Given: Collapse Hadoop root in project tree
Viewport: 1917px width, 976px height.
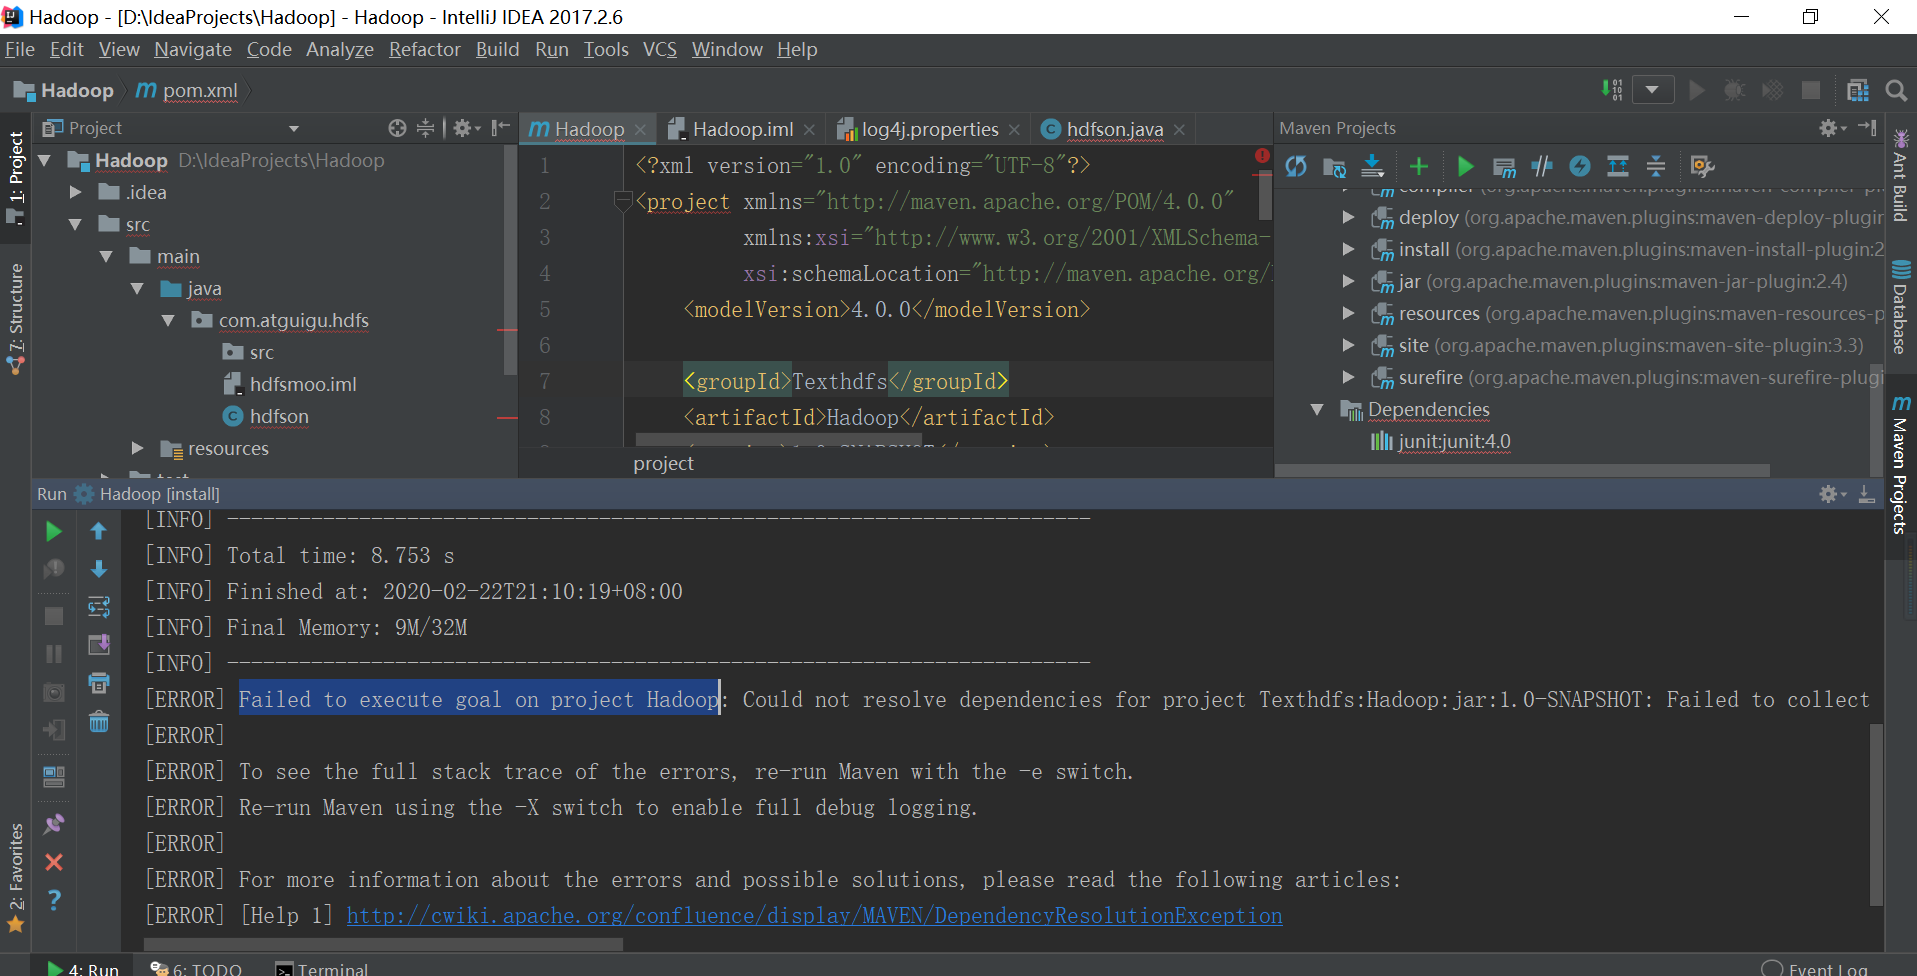Looking at the screenshot, I should (45, 160).
